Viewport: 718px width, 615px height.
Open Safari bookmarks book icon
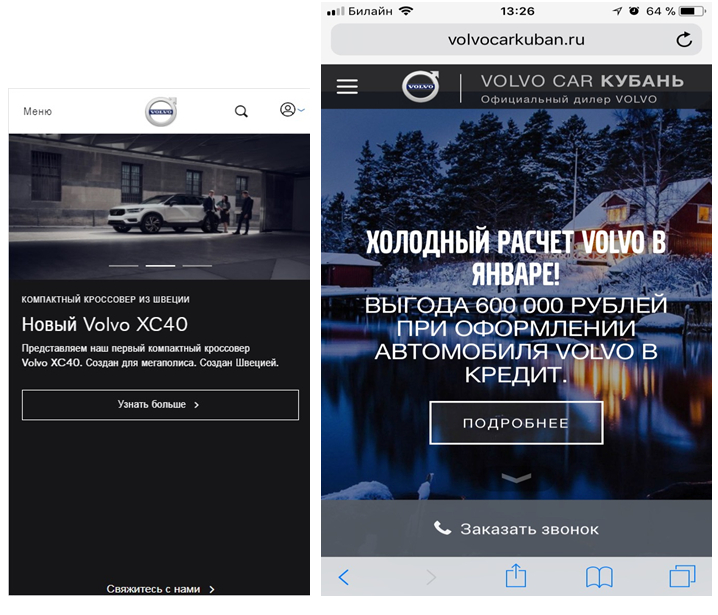click(x=599, y=577)
